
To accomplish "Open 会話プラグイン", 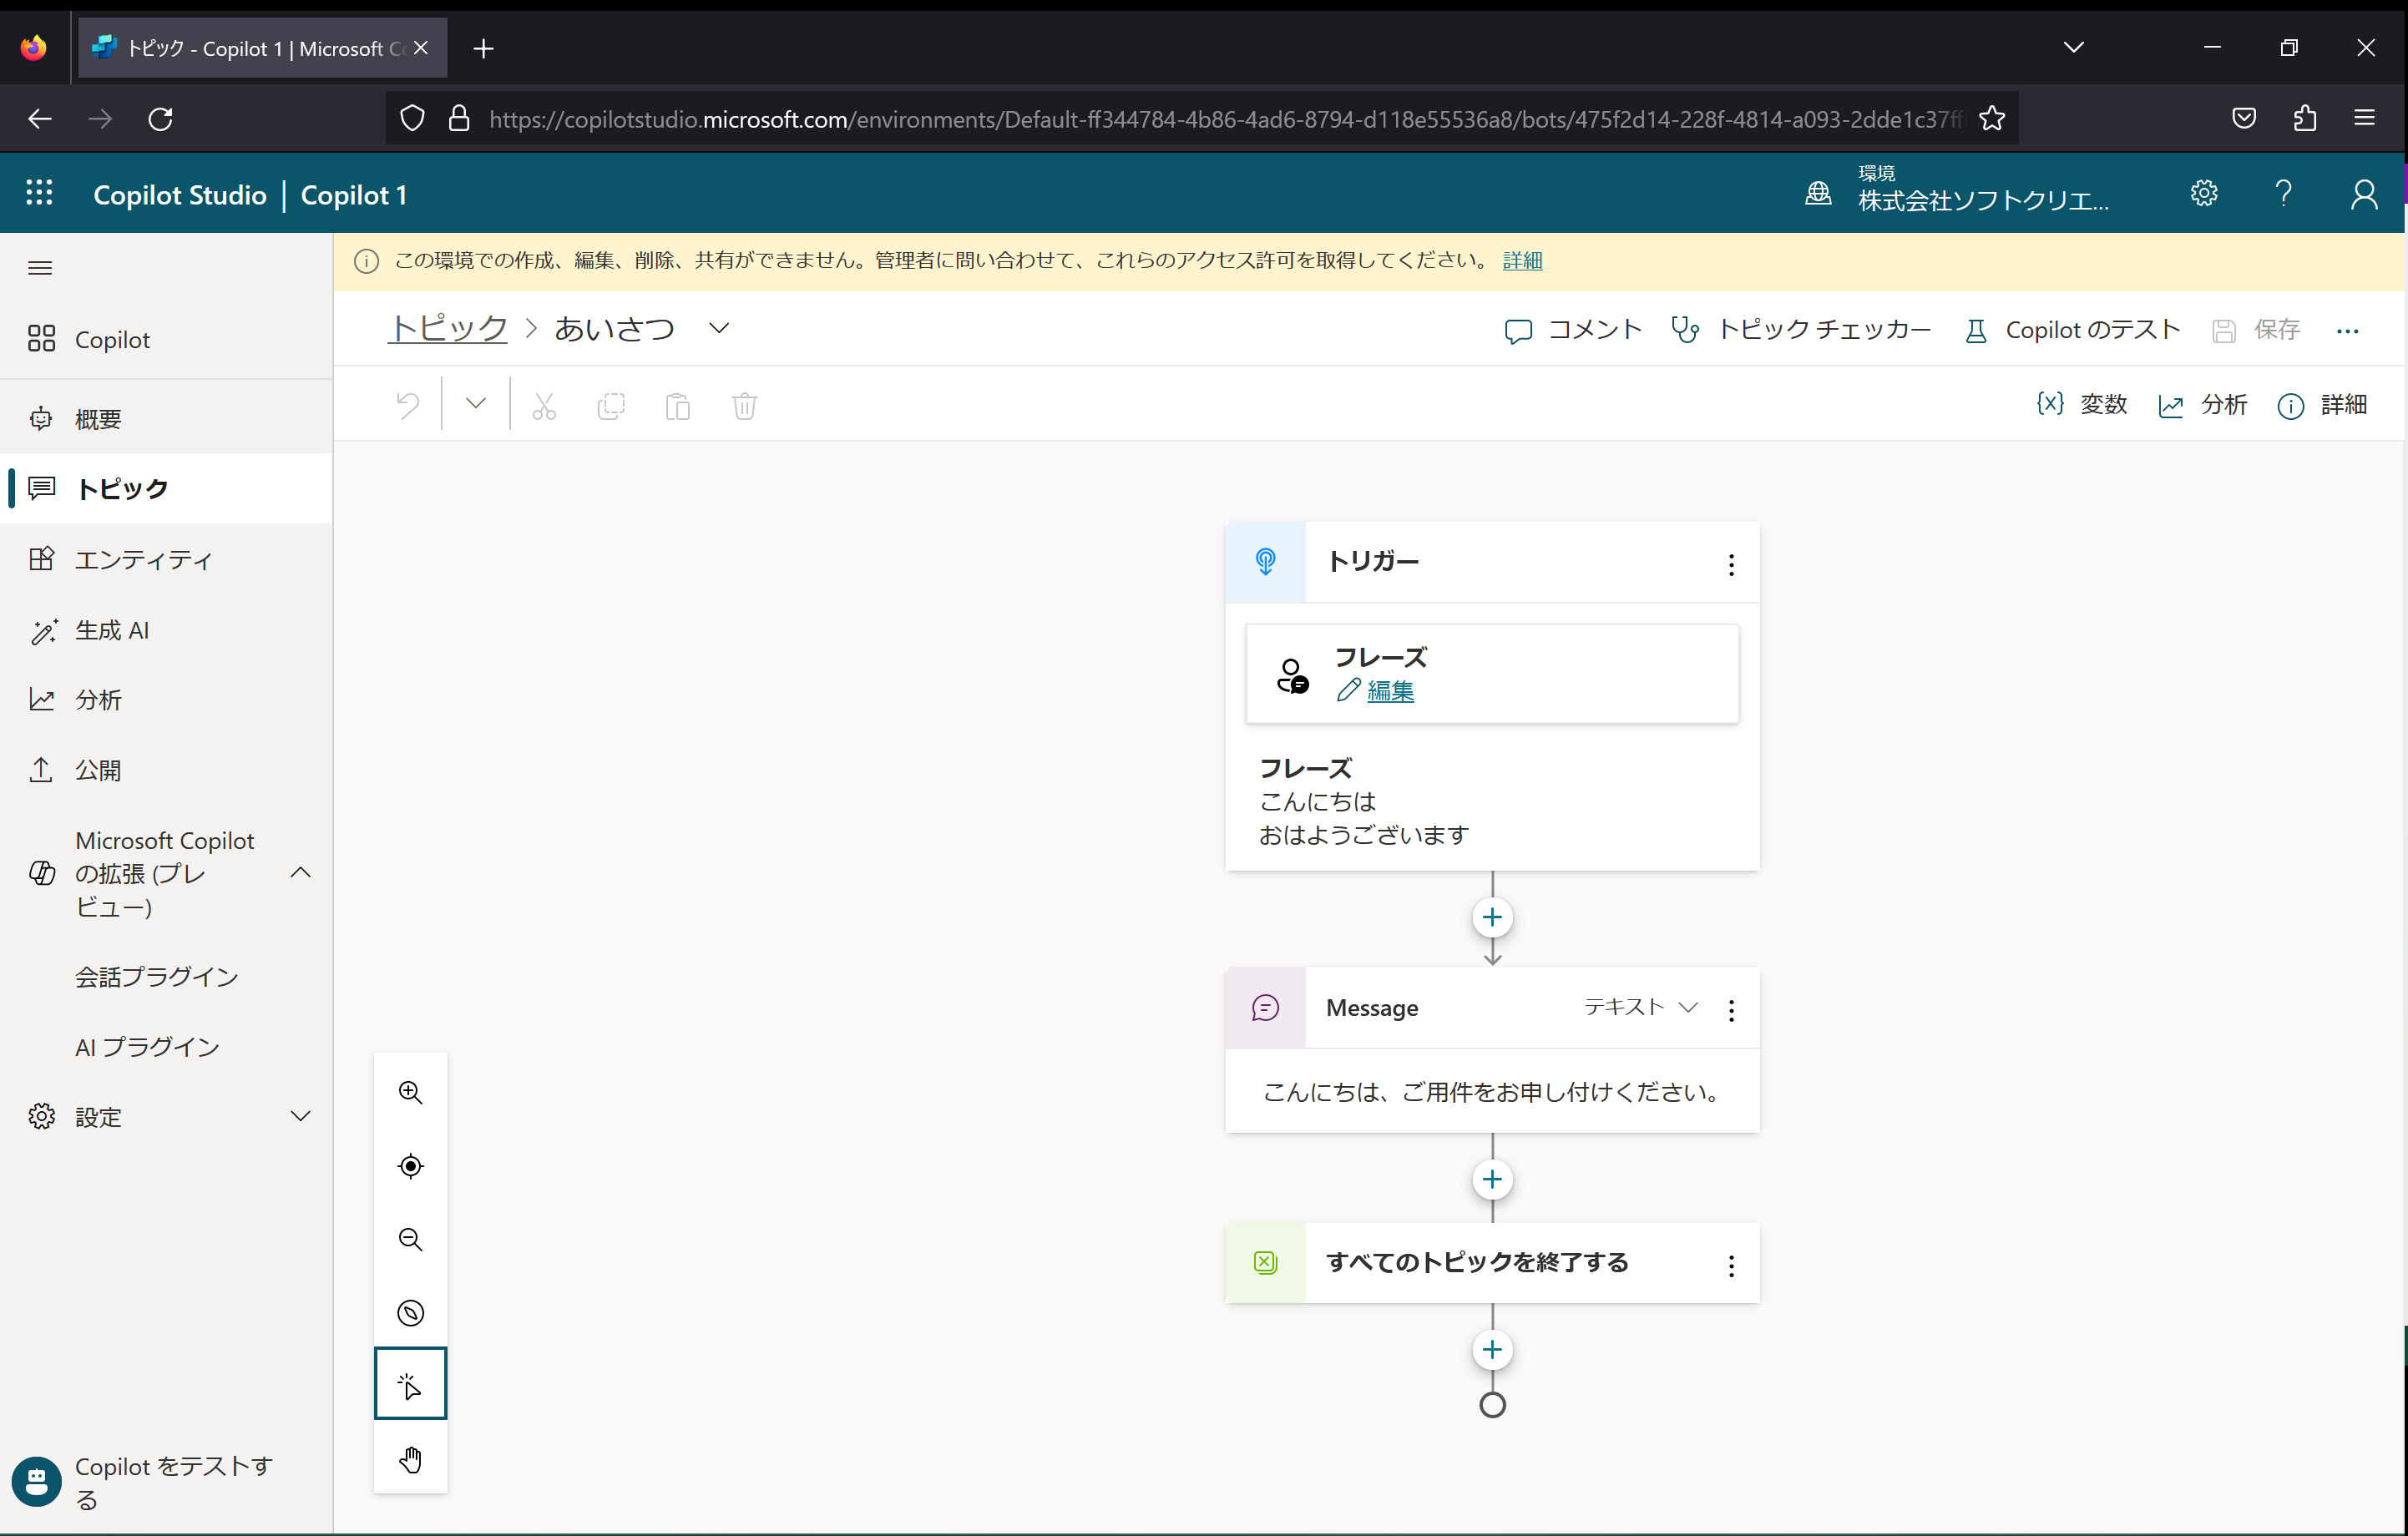I will 157,976.
